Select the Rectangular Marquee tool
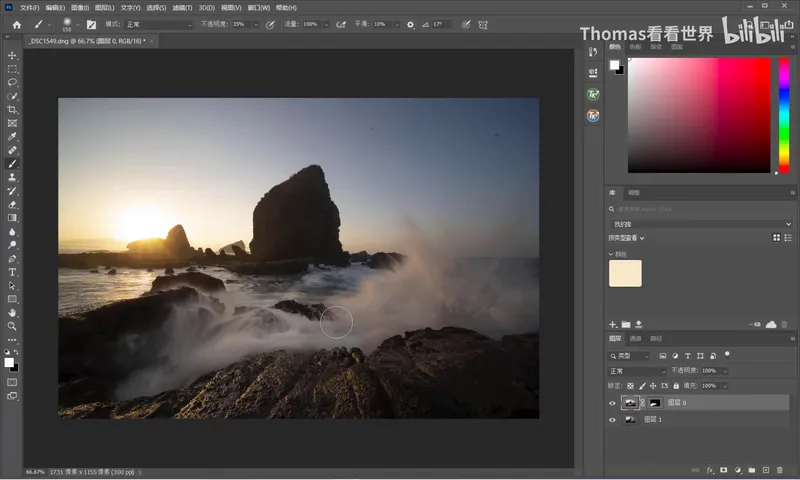This screenshot has height=480, width=800. 12,69
